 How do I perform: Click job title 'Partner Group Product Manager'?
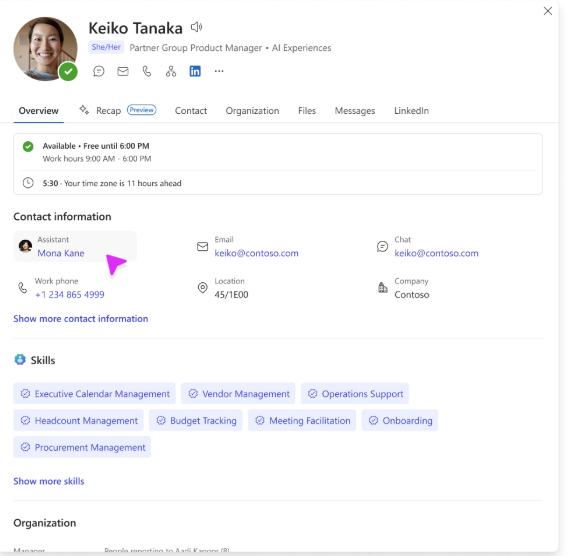pyautogui.click(x=196, y=48)
